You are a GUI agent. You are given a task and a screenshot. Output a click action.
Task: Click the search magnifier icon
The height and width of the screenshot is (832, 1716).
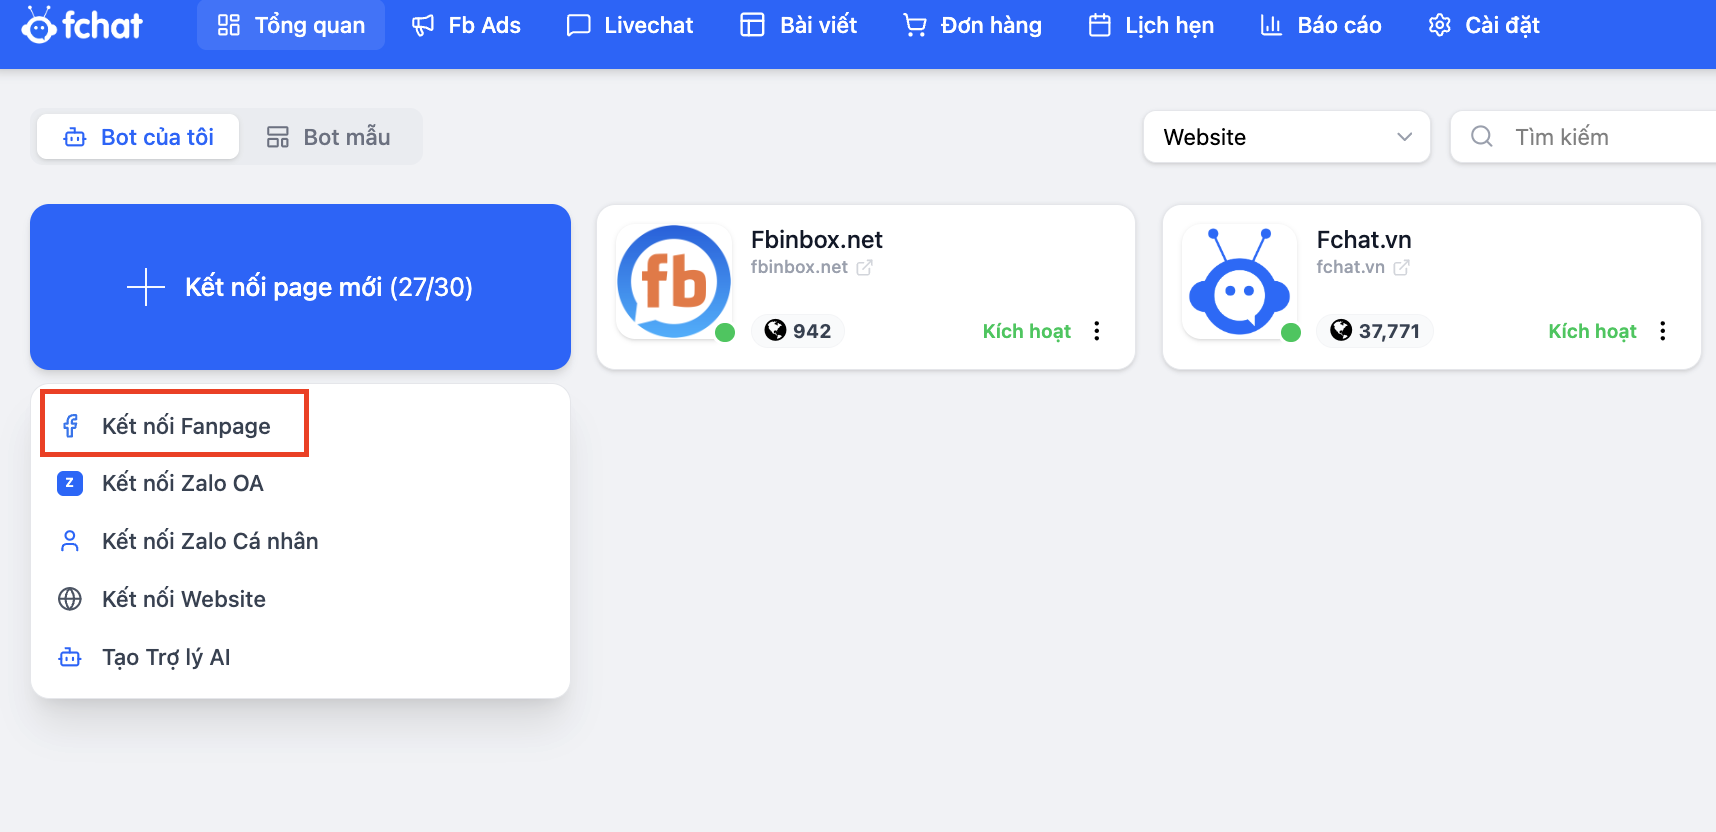[x=1482, y=137]
